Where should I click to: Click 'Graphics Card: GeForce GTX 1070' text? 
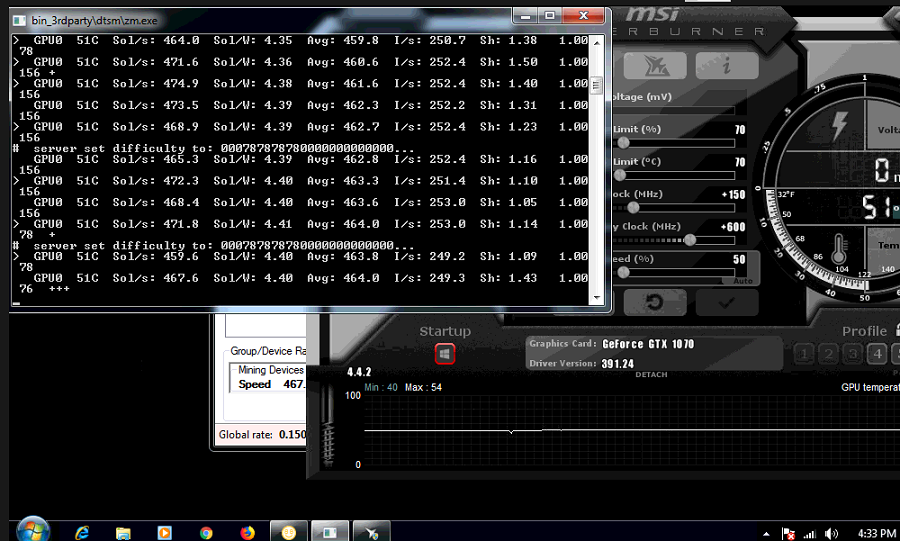coord(612,344)
